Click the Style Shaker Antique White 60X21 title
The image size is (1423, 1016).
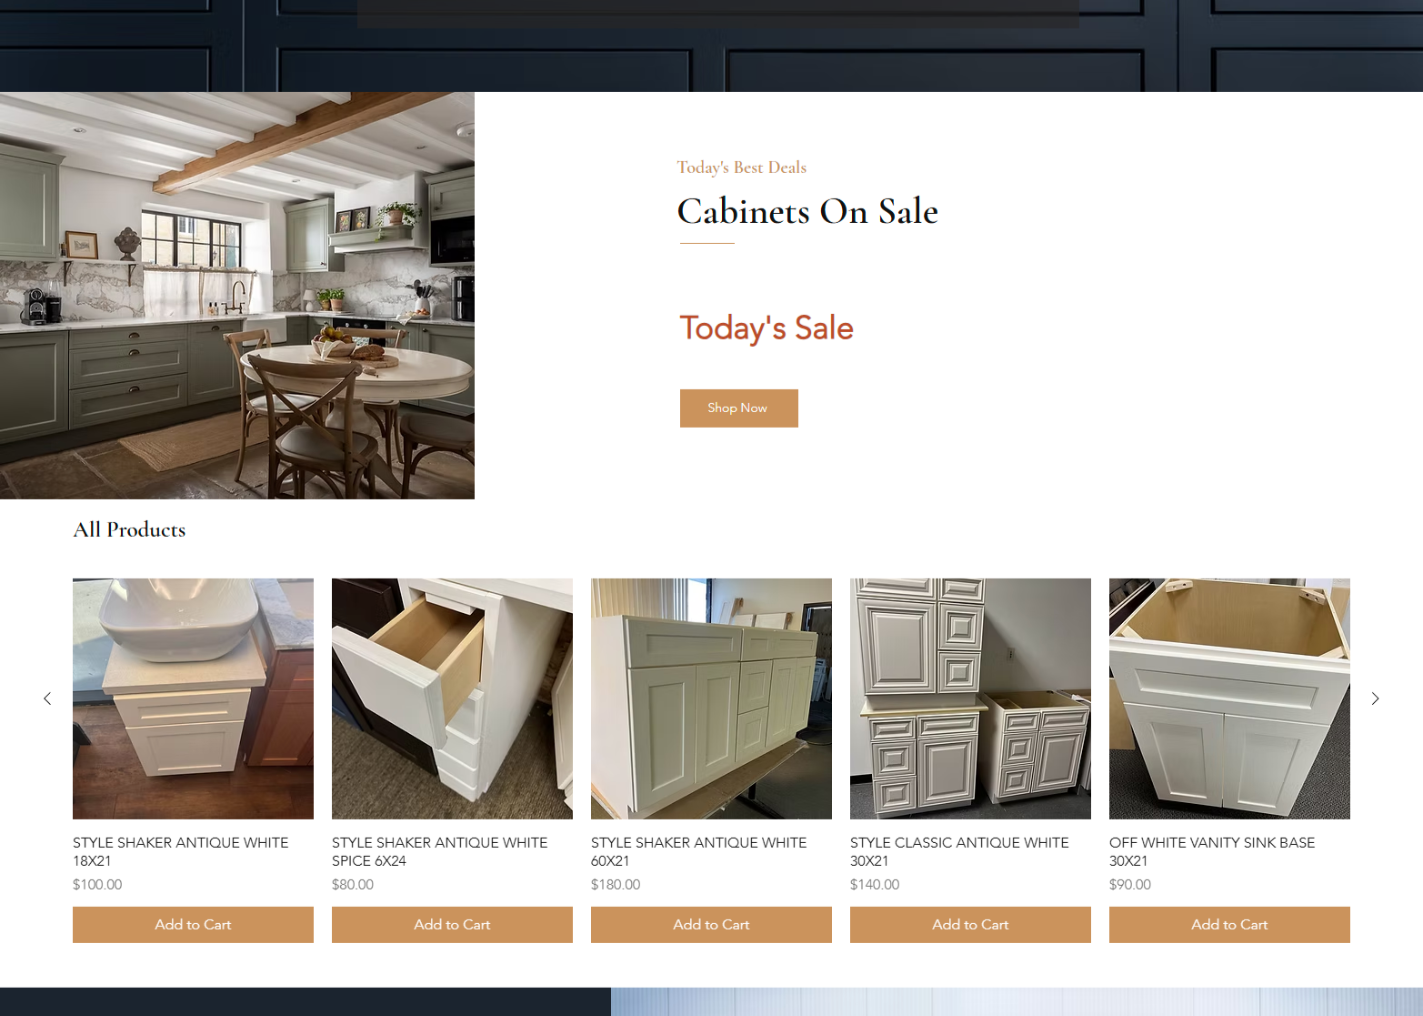pos(699,852)
